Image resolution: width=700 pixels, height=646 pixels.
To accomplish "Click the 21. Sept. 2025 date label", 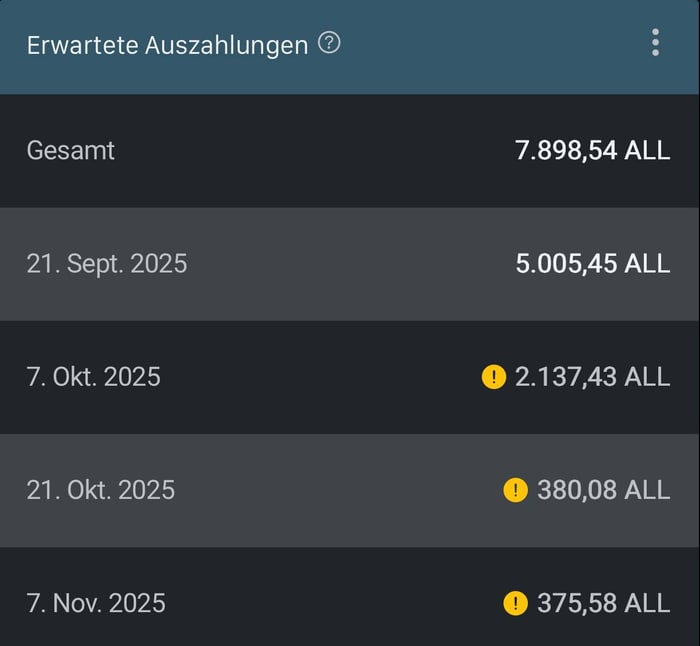I will click(x=107, y=264).
